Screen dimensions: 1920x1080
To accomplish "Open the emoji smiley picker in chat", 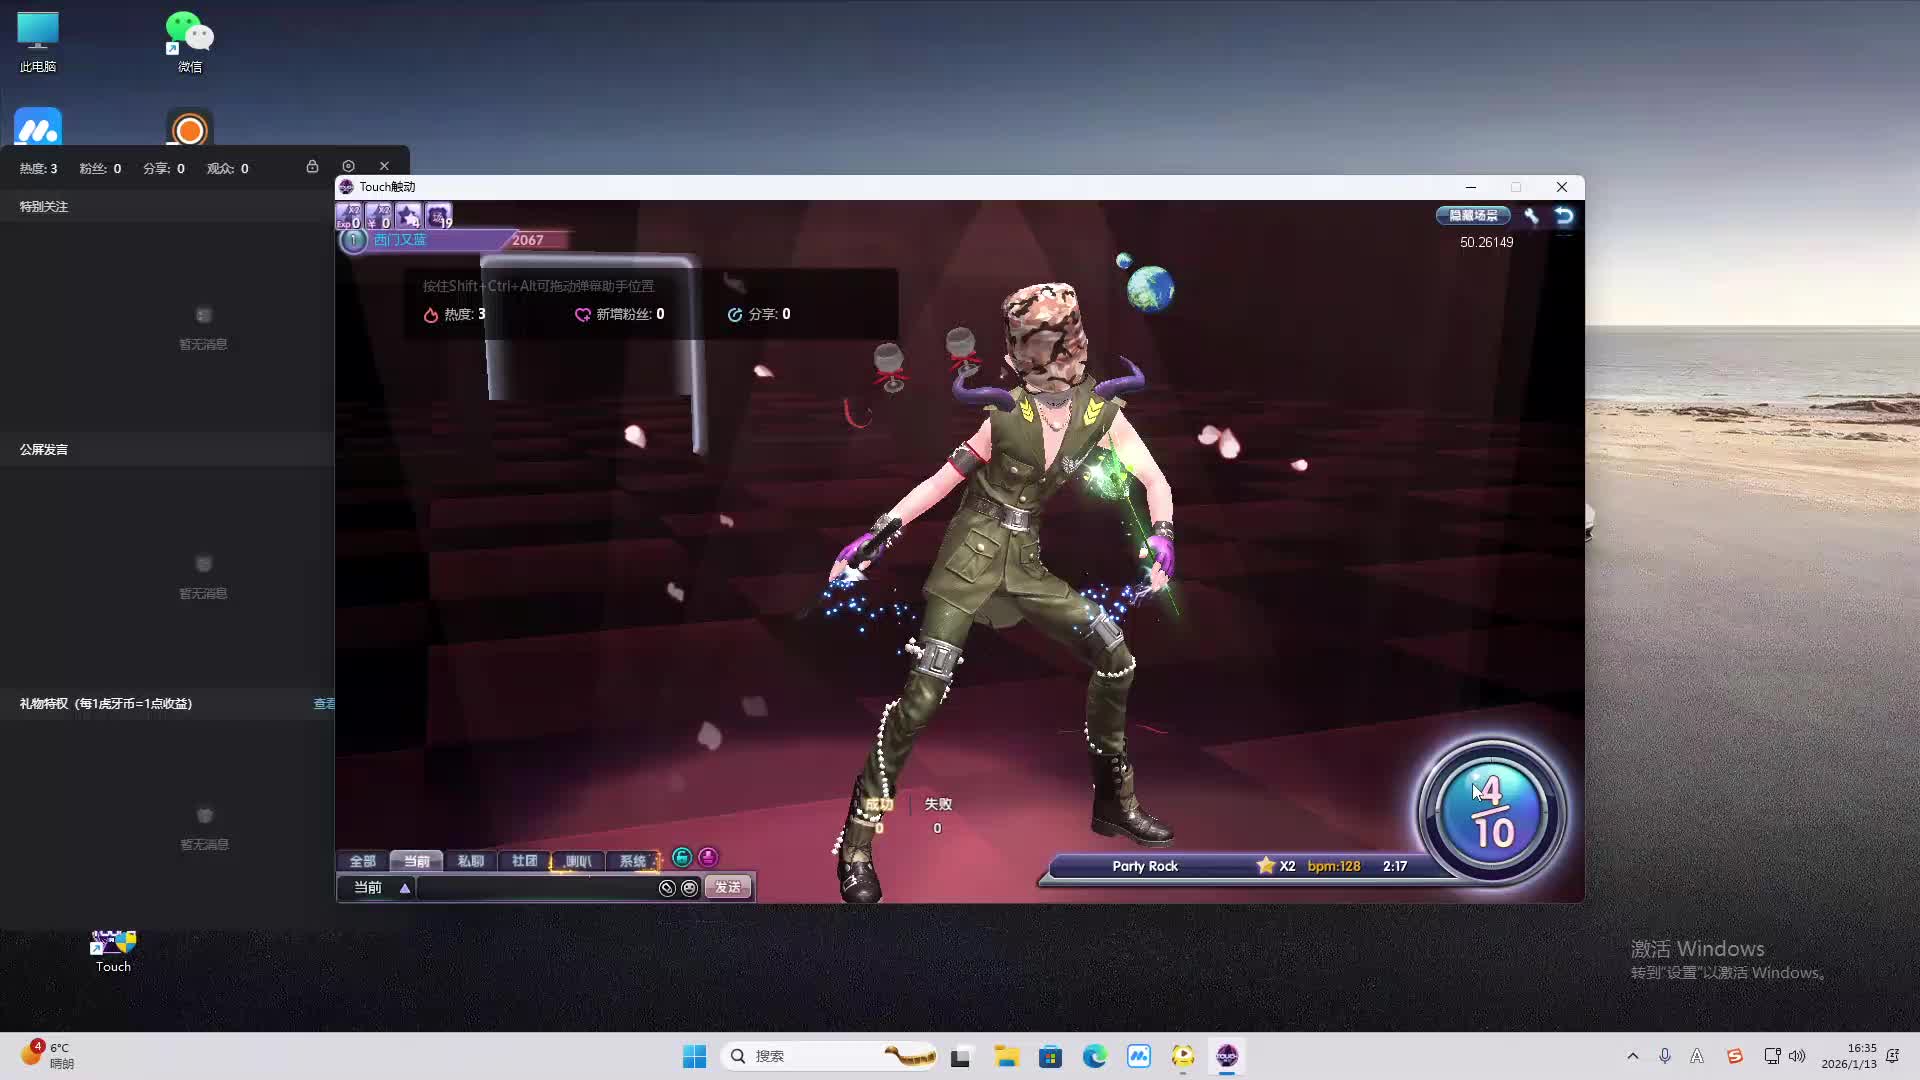I will (x=690, y=888).
